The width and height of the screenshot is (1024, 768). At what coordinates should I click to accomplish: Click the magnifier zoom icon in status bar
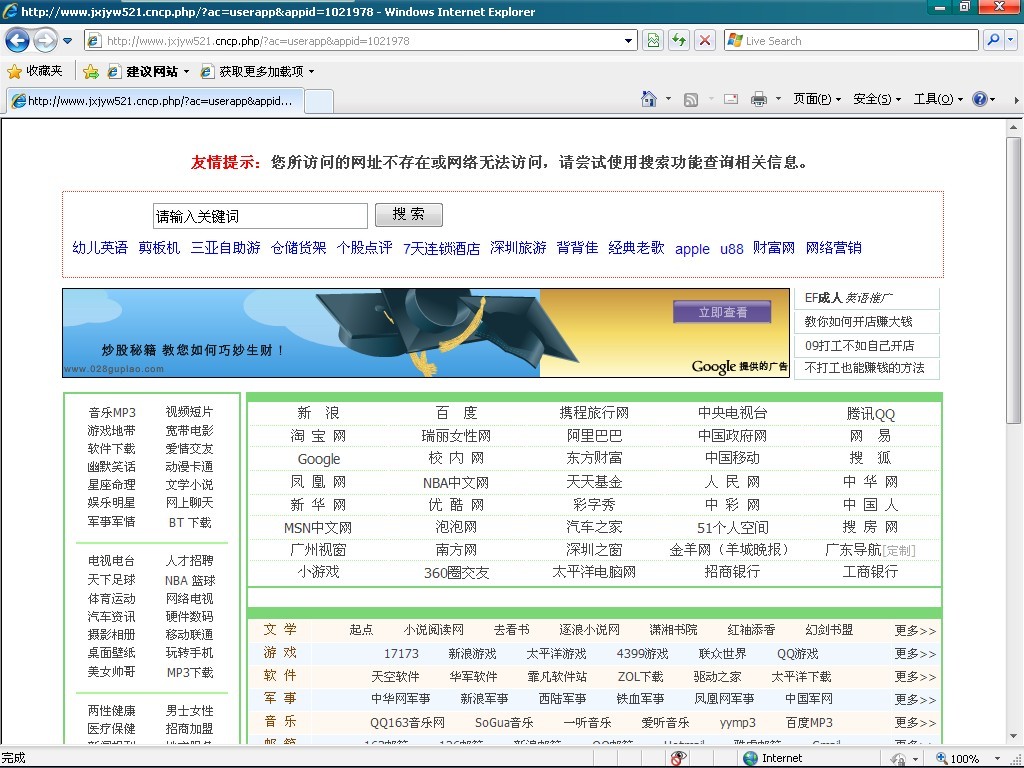pyautogui.click(x=942, y=758)
